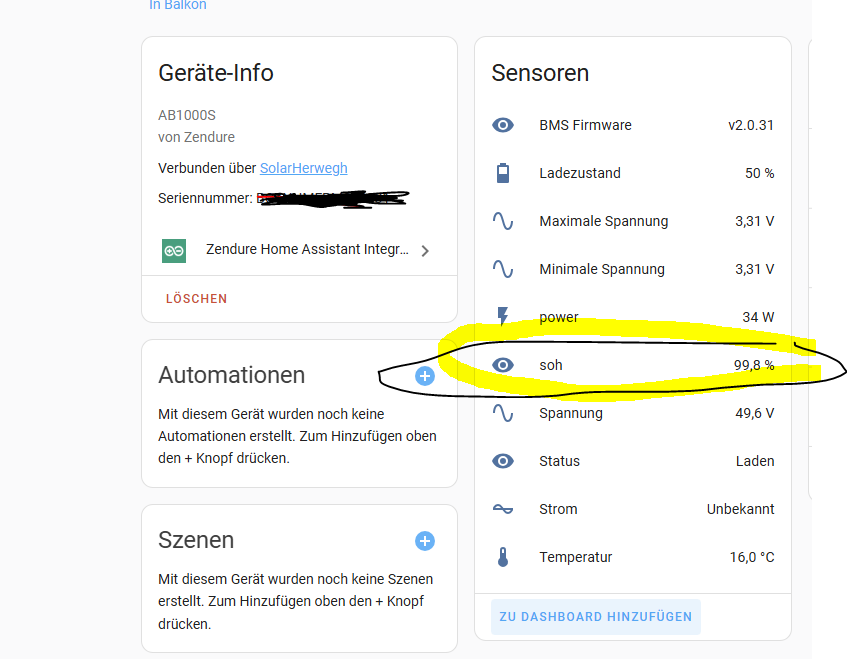Open the Minimale Spannung sensor row
Image resolution: width=847 pixels, height=659 pixels.
point(633,269)
